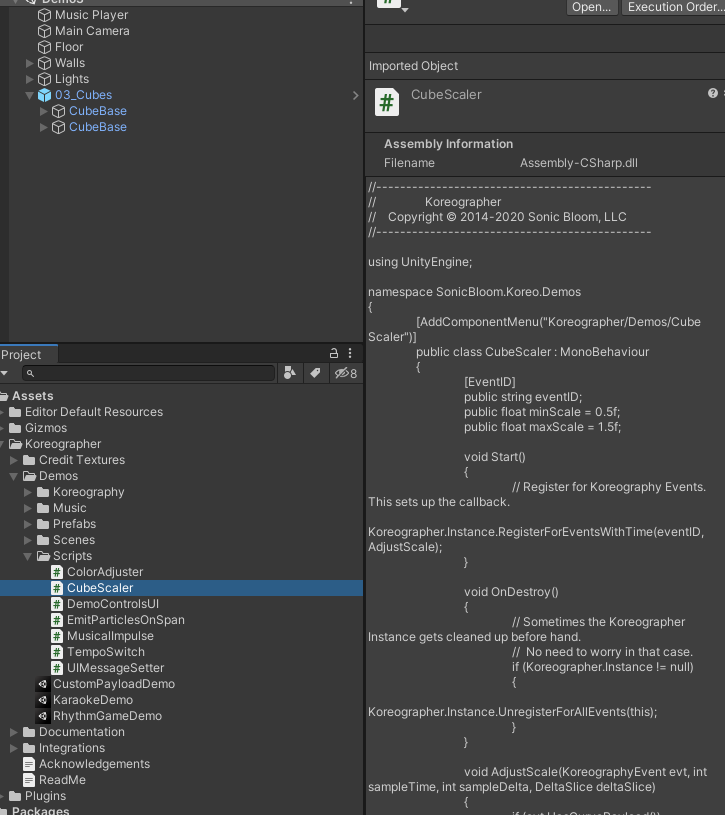The height and width of the screenshot is (815, 725).
Task: Collapse the Demos folder arrow
Action: (14, 477)
